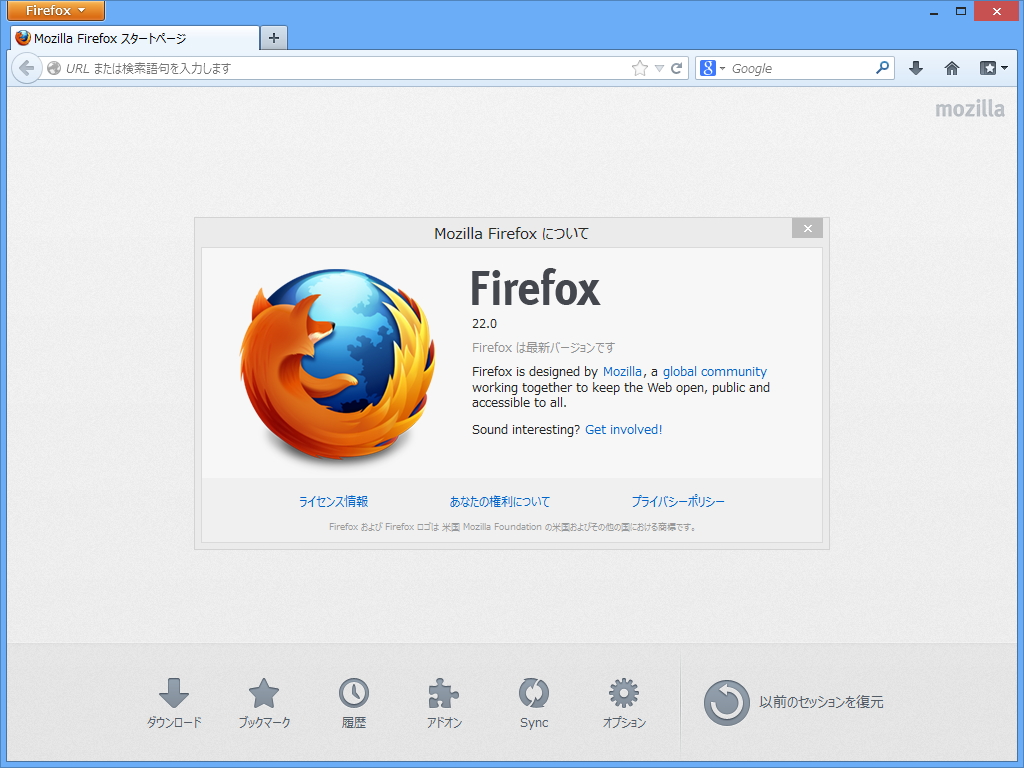Open ブックマーク from the start page icons
The width and height of the screenshot is (1024, 768).
coord(264,695)
